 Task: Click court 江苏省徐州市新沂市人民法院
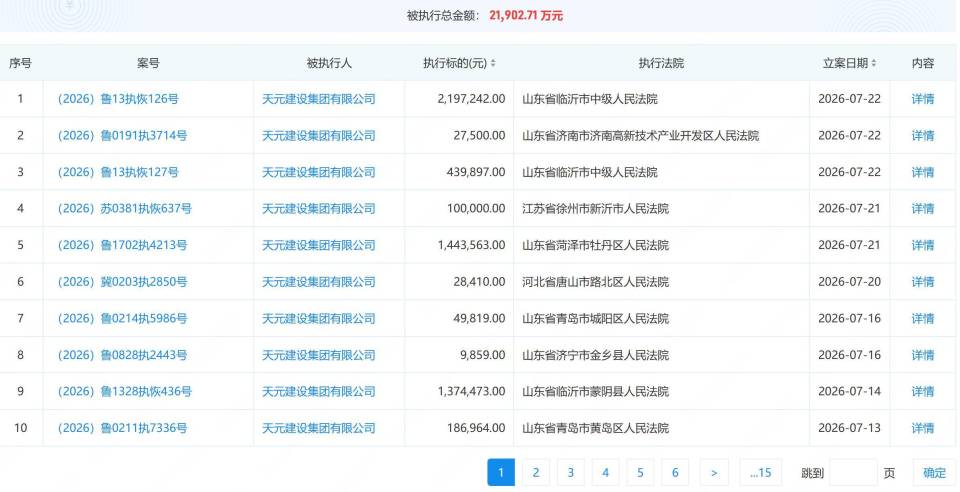(595, 208)
